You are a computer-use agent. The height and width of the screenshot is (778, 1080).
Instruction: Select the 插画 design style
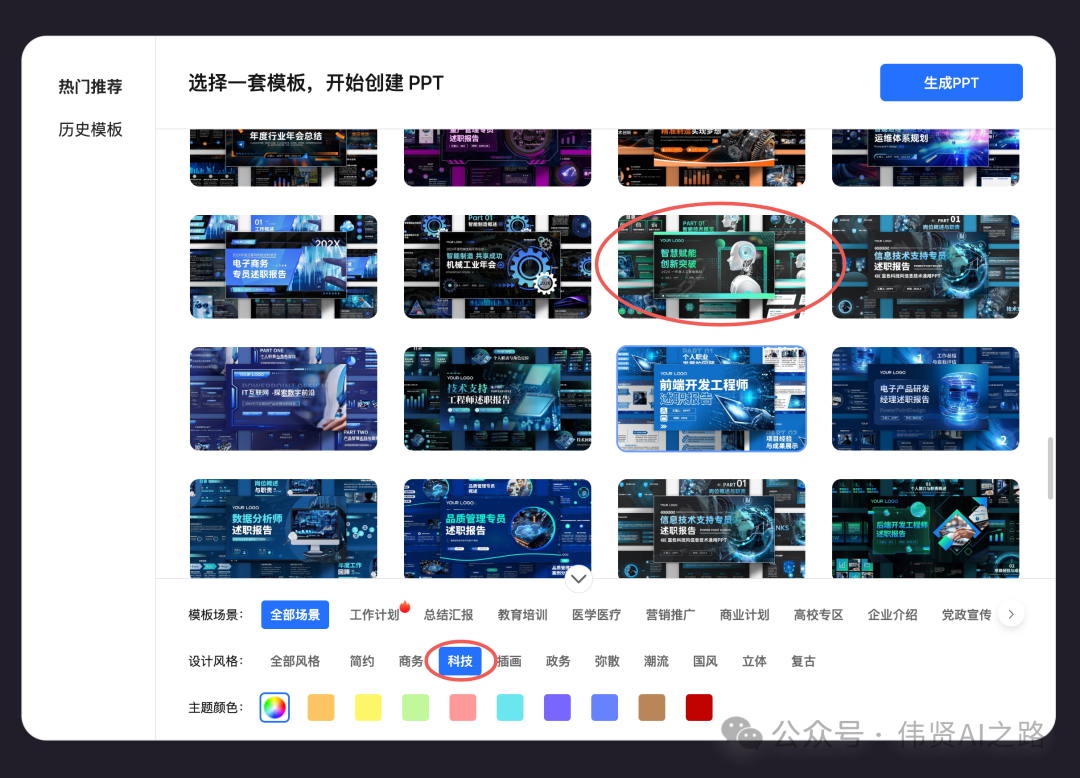509,661
